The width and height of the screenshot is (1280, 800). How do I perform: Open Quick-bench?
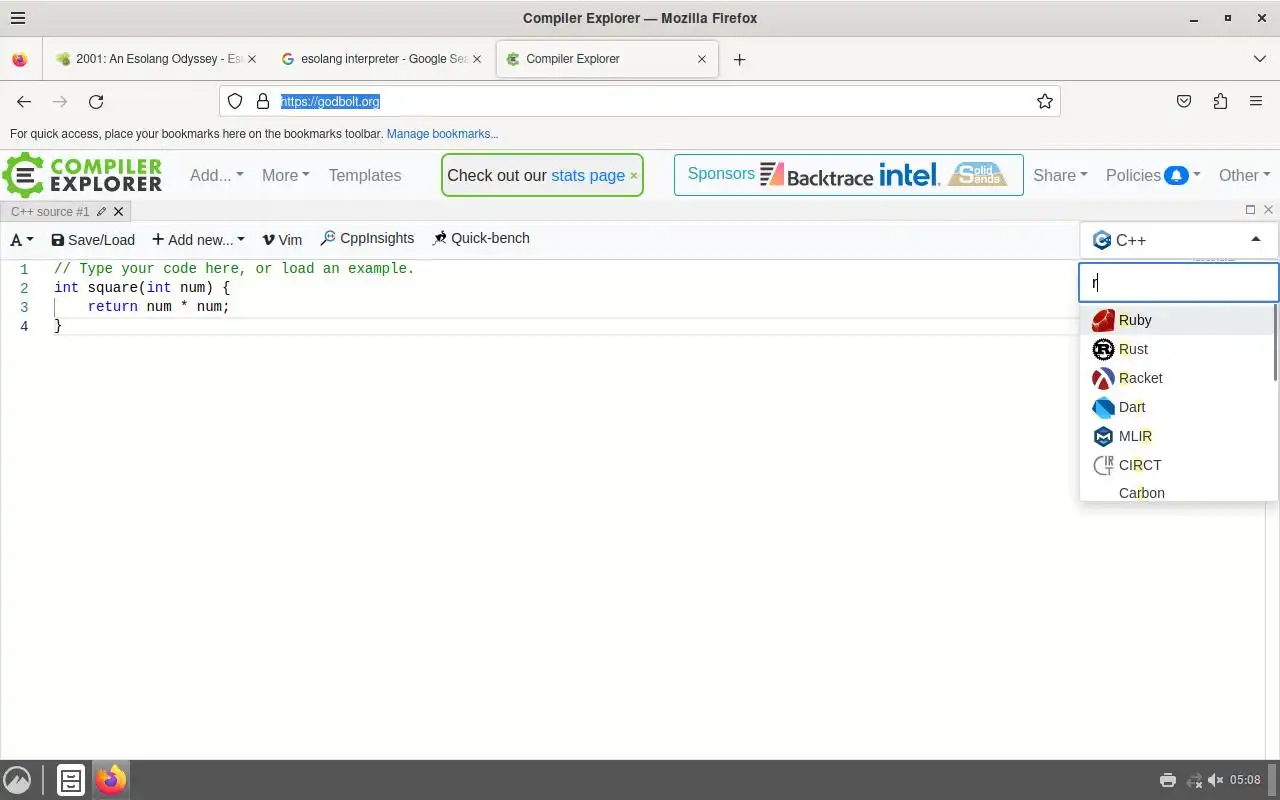(x=481, y=238)
